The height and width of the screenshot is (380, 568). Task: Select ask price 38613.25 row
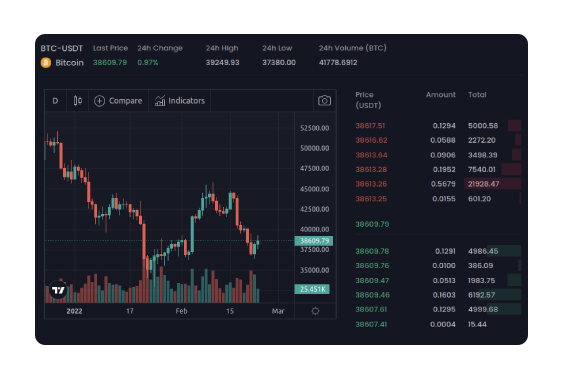[x=438, y=199]
